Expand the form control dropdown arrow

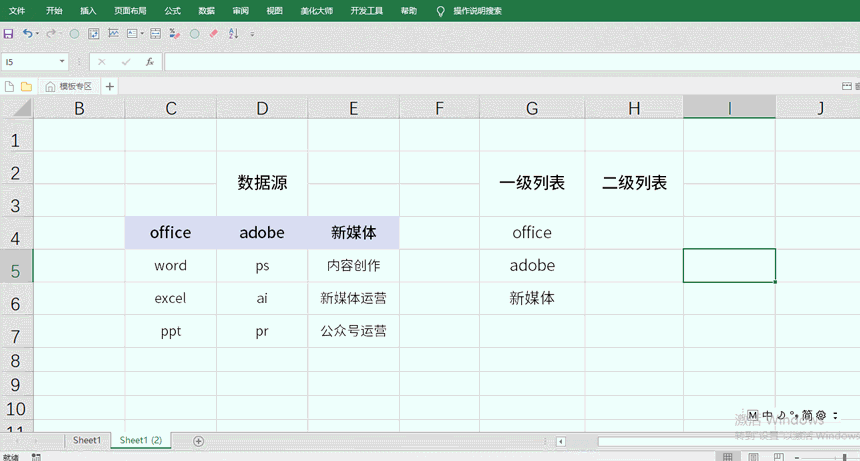coord(142,34)
